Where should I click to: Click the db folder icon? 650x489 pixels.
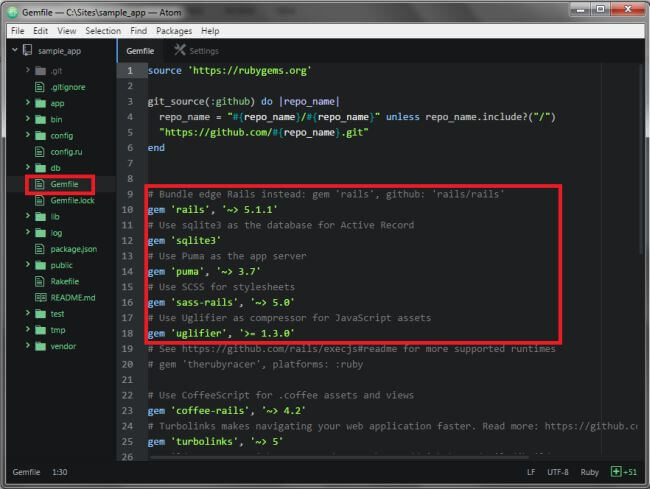pyautogui.click(x=40, y=168)
